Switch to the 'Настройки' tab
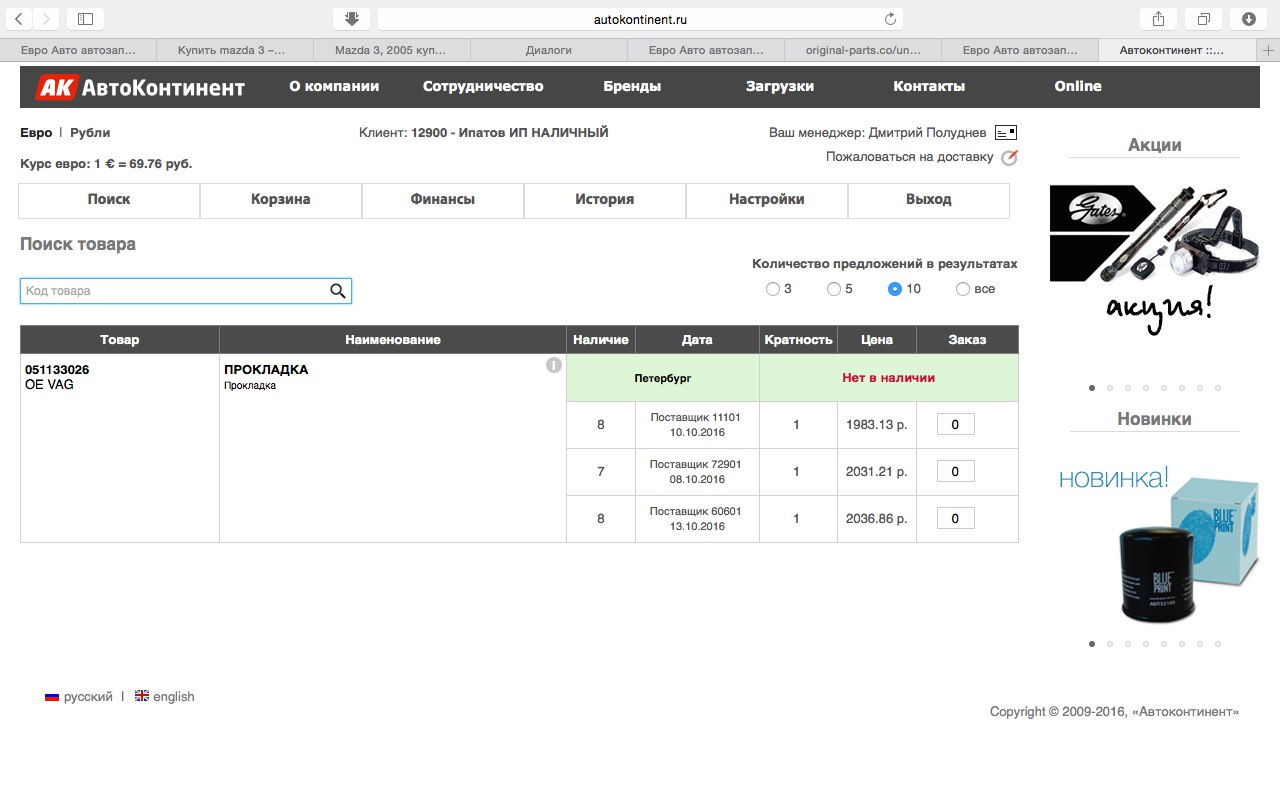Viewport: 1280px width, 800px height. click(x=767, y=200)
